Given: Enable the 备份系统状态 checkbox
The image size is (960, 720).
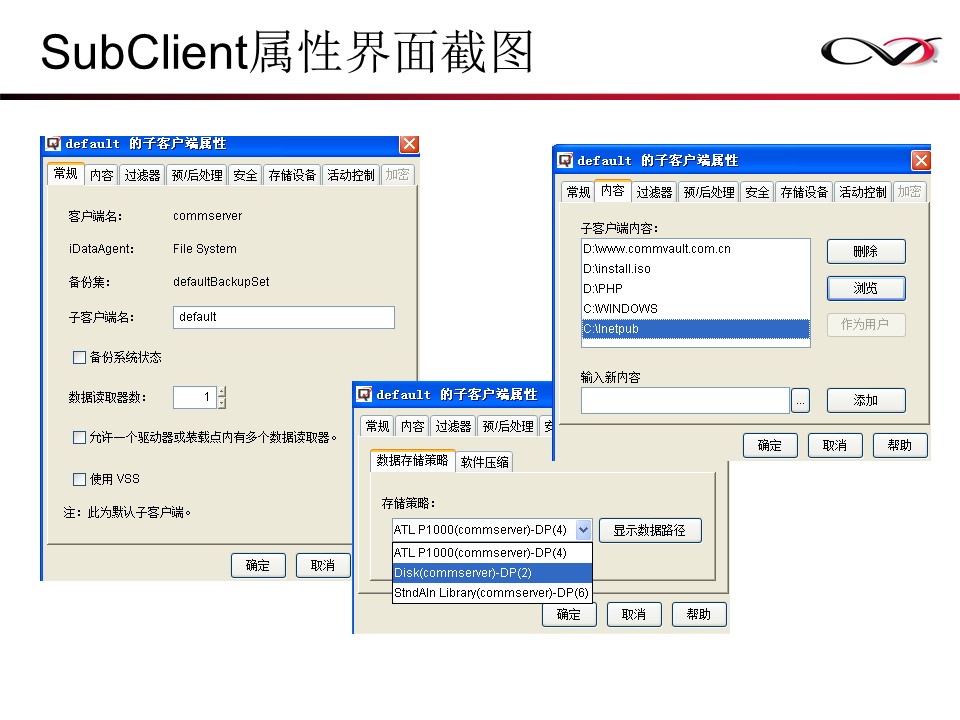Looking at the screenshot, I should click(79, 358).
